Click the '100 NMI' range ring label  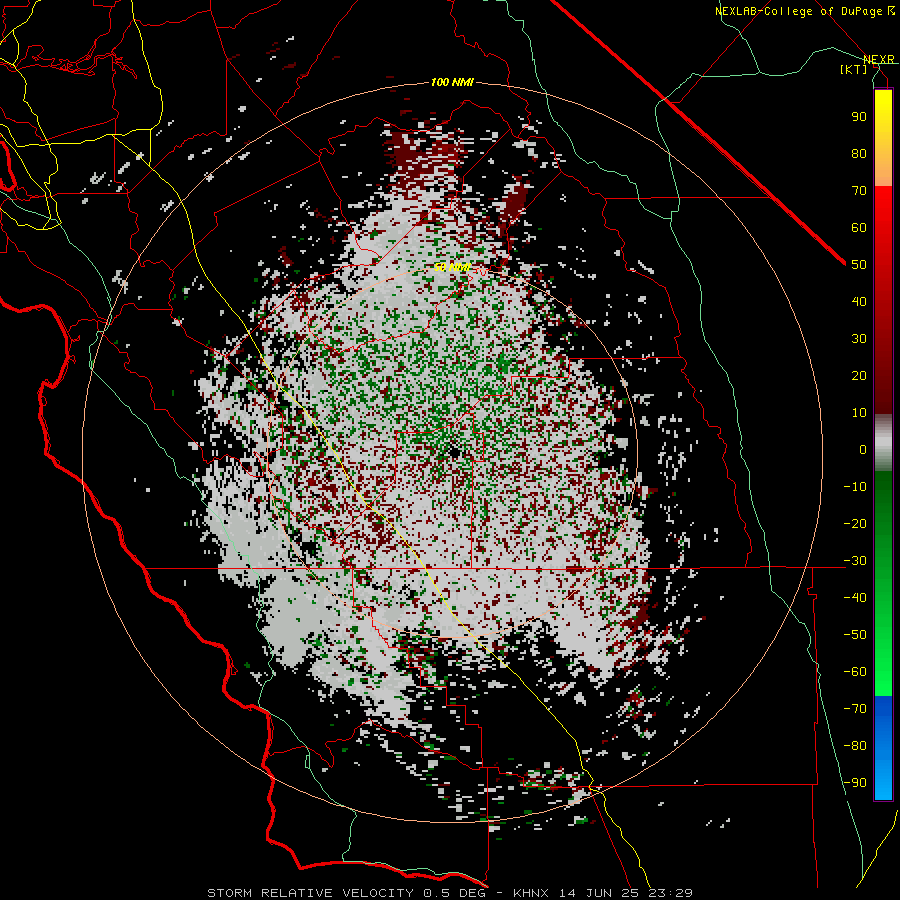pos(452,83)
